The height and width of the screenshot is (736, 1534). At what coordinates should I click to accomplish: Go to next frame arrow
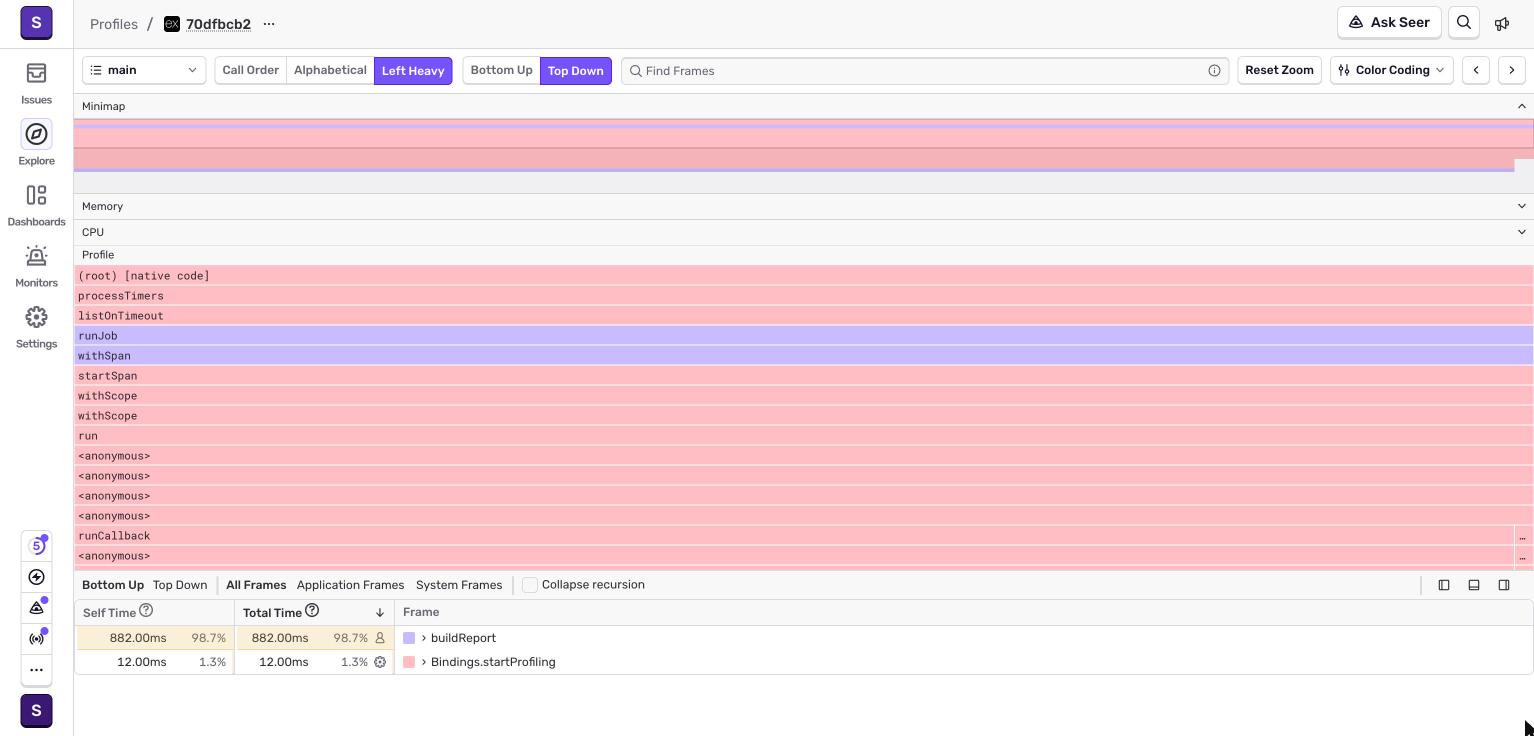coord(1512,70)
